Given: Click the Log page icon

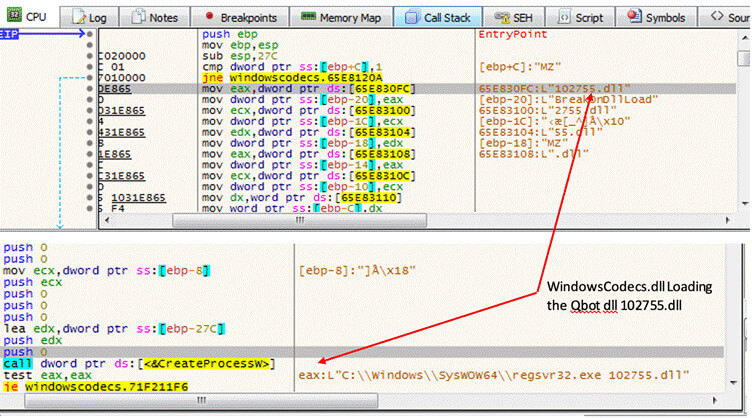Looking at the screenshot, I should pos(79,17).
